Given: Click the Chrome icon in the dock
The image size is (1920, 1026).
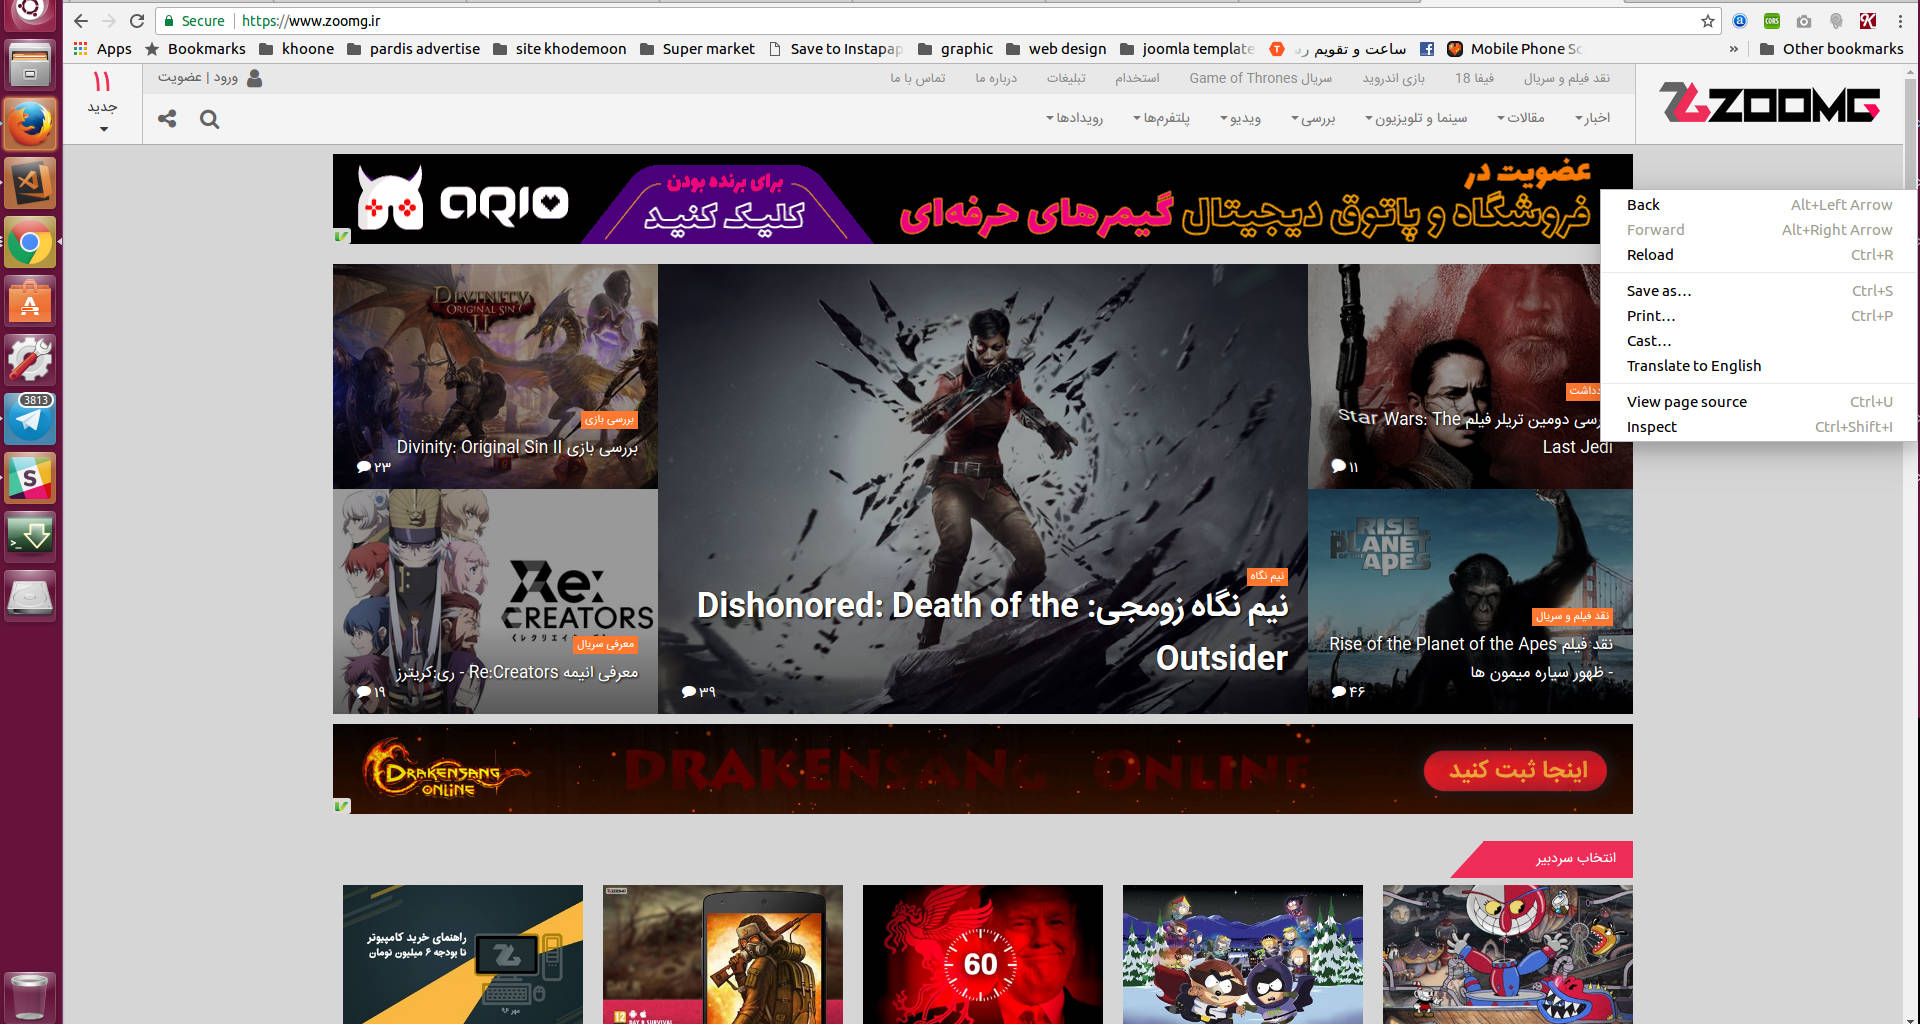Looking at the screenshot, I should coord(30,242).
